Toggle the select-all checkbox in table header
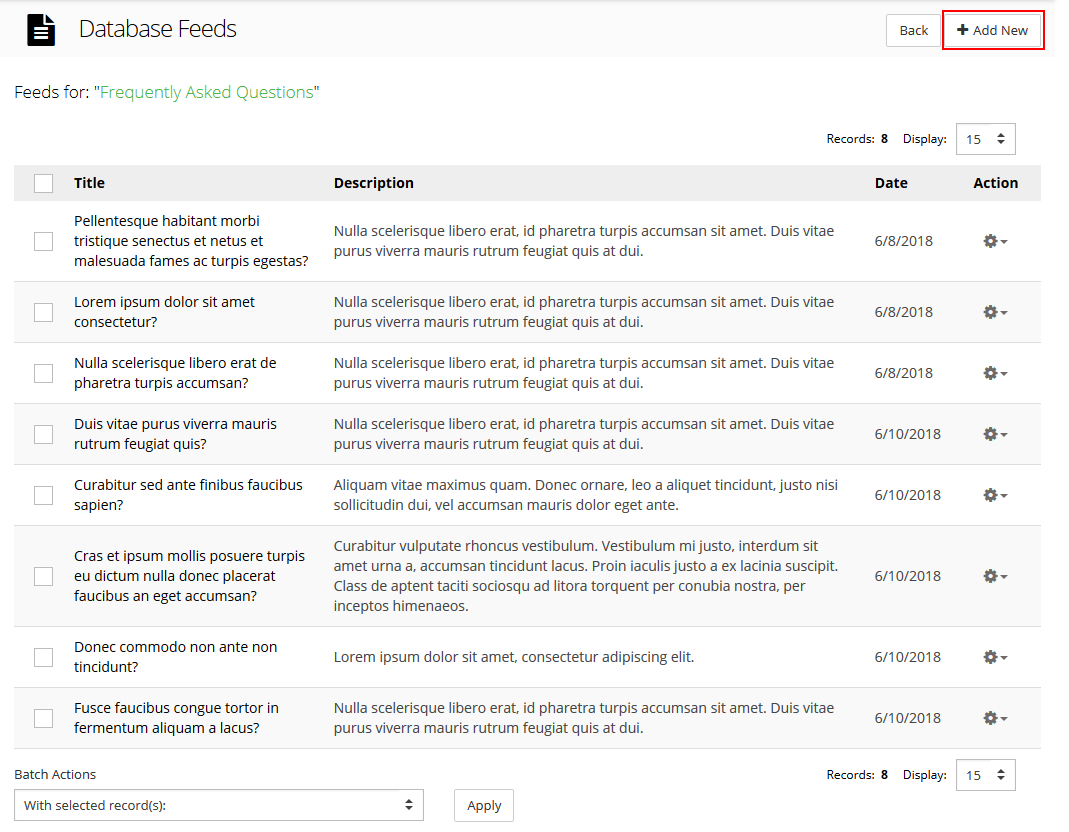 [x=43, y=183]
